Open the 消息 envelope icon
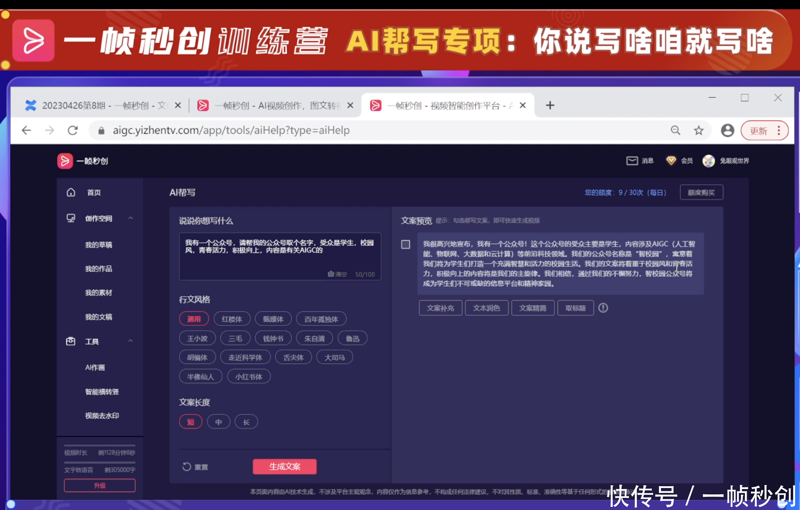The image size is (800, 510). (x=632, y=161)
